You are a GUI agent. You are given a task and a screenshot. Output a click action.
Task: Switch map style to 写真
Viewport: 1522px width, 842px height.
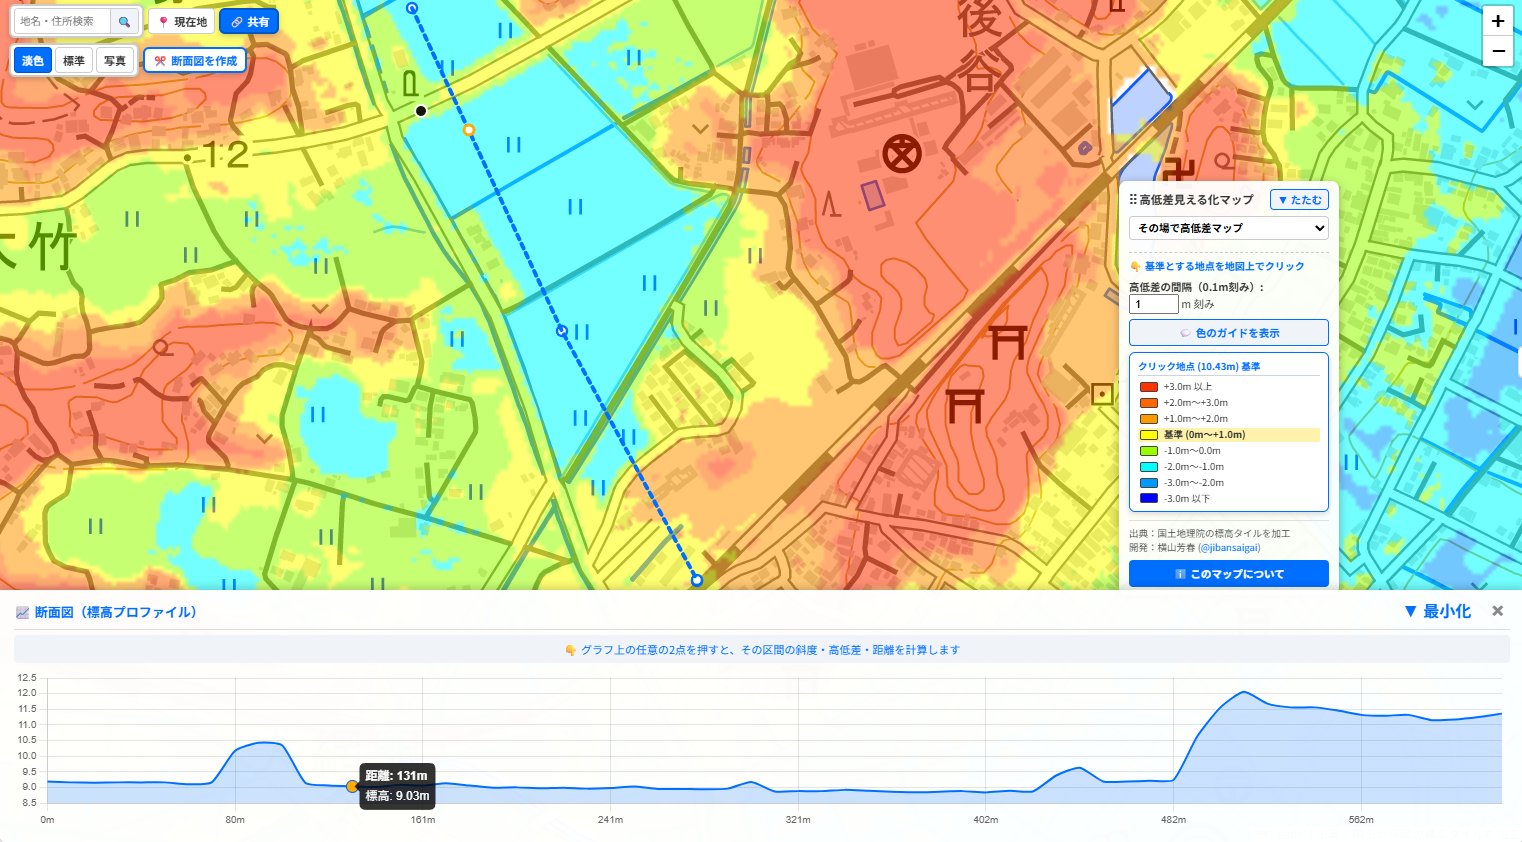[x=115, y=61]
